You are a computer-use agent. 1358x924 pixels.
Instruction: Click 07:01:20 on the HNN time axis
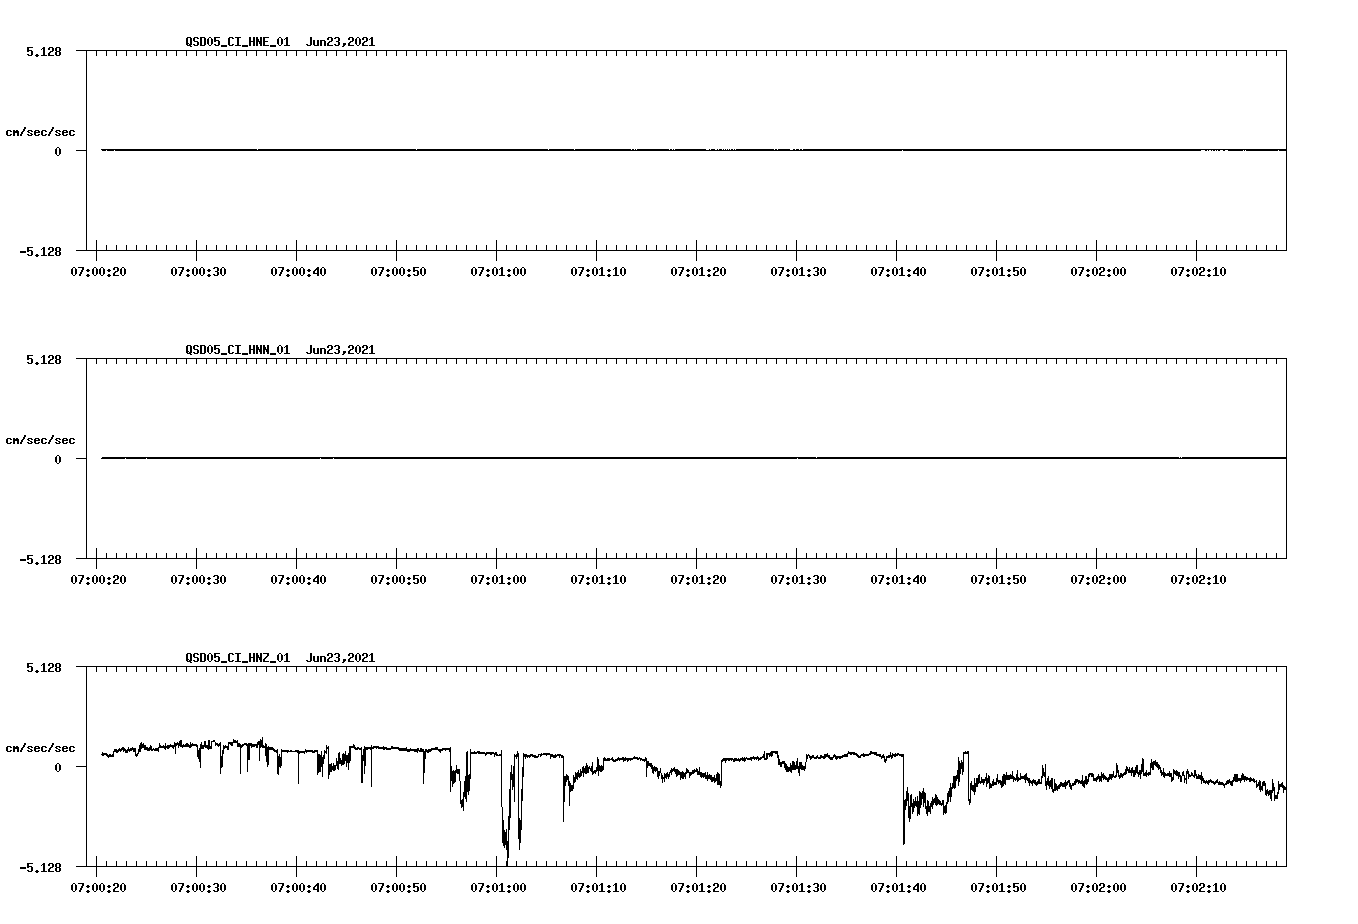coord(698,580)
